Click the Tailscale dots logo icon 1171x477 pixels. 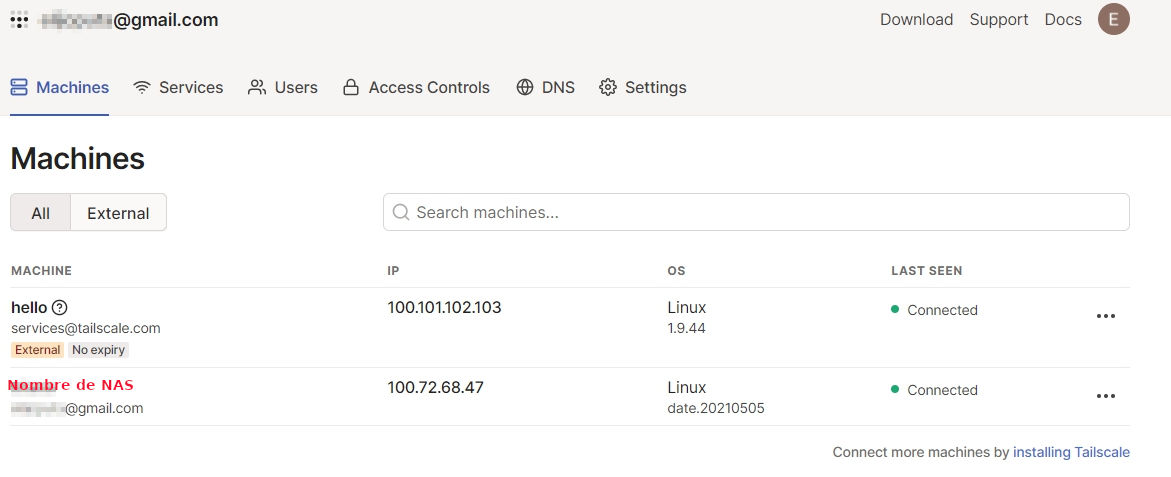pos(19,19)
